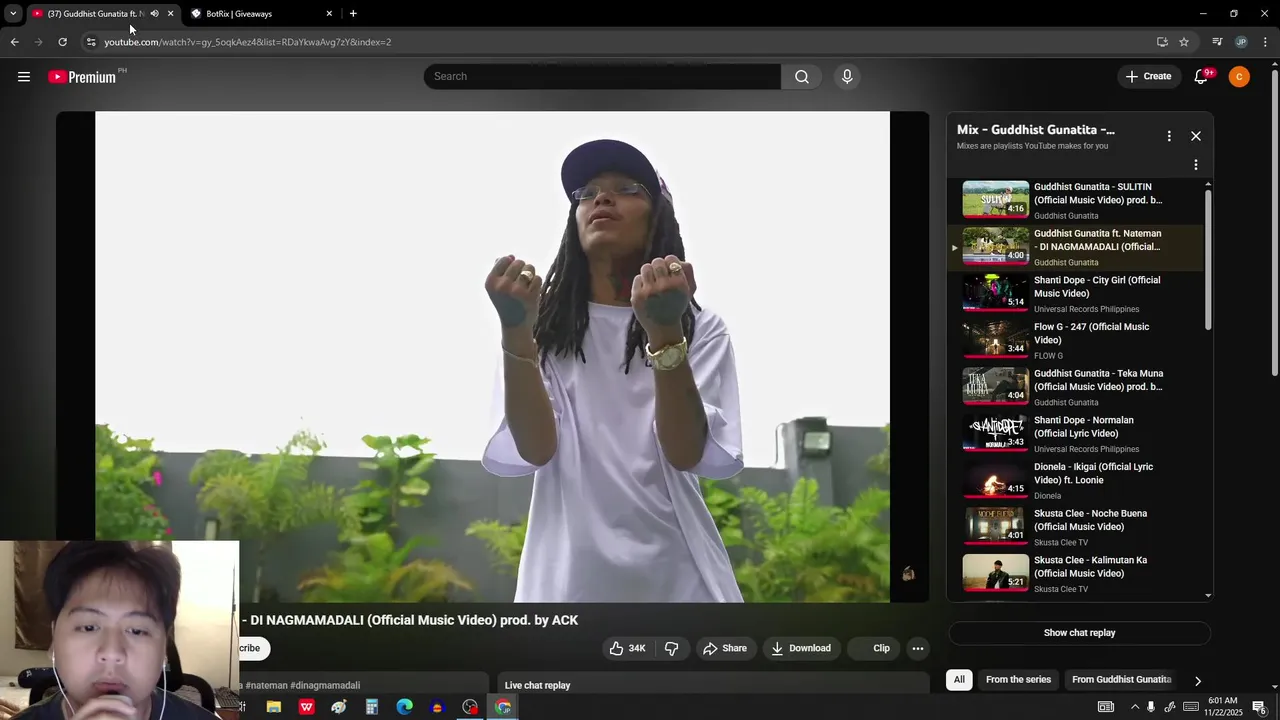The image size is (1280, 720).
Task: Click the playlist panel scrollbar
Action: tap(1208, 260)
